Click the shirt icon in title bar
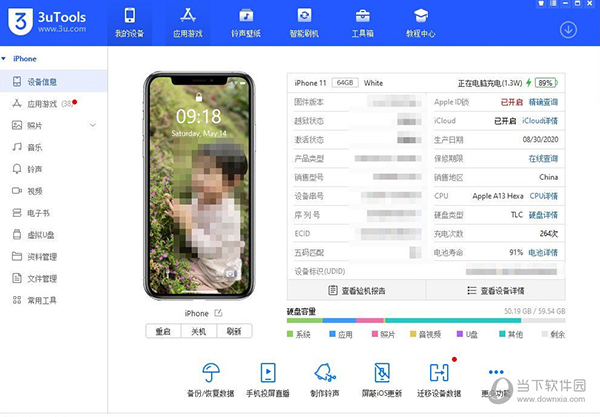This screenshot has height=417, width=600. (541, 3)
